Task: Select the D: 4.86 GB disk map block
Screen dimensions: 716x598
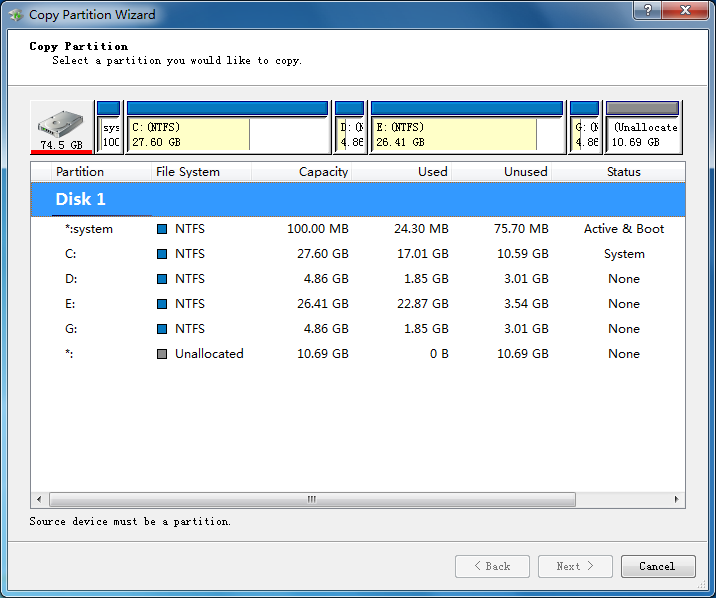Action: (350, 127)
